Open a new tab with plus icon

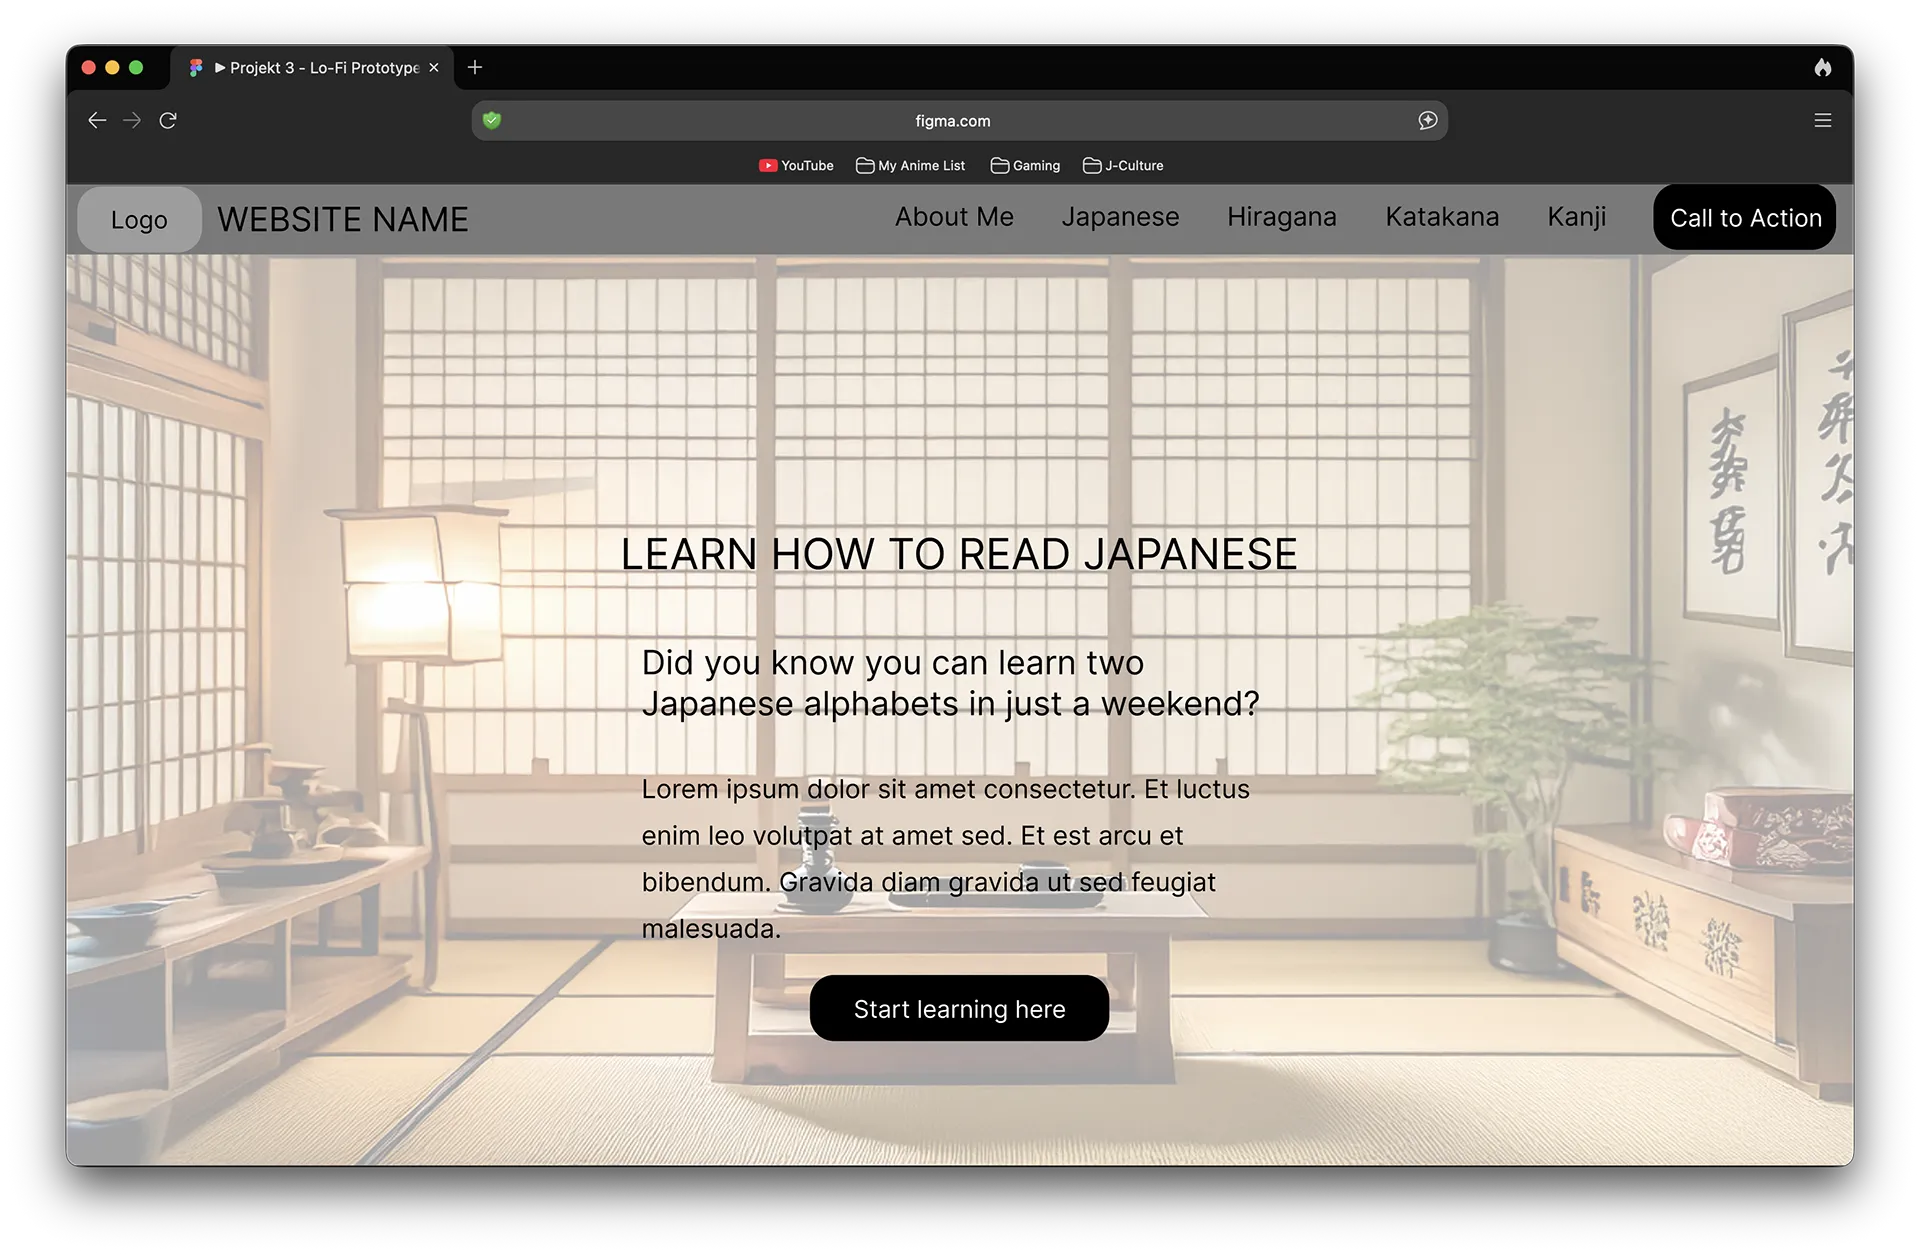click(x=475, y=67)
